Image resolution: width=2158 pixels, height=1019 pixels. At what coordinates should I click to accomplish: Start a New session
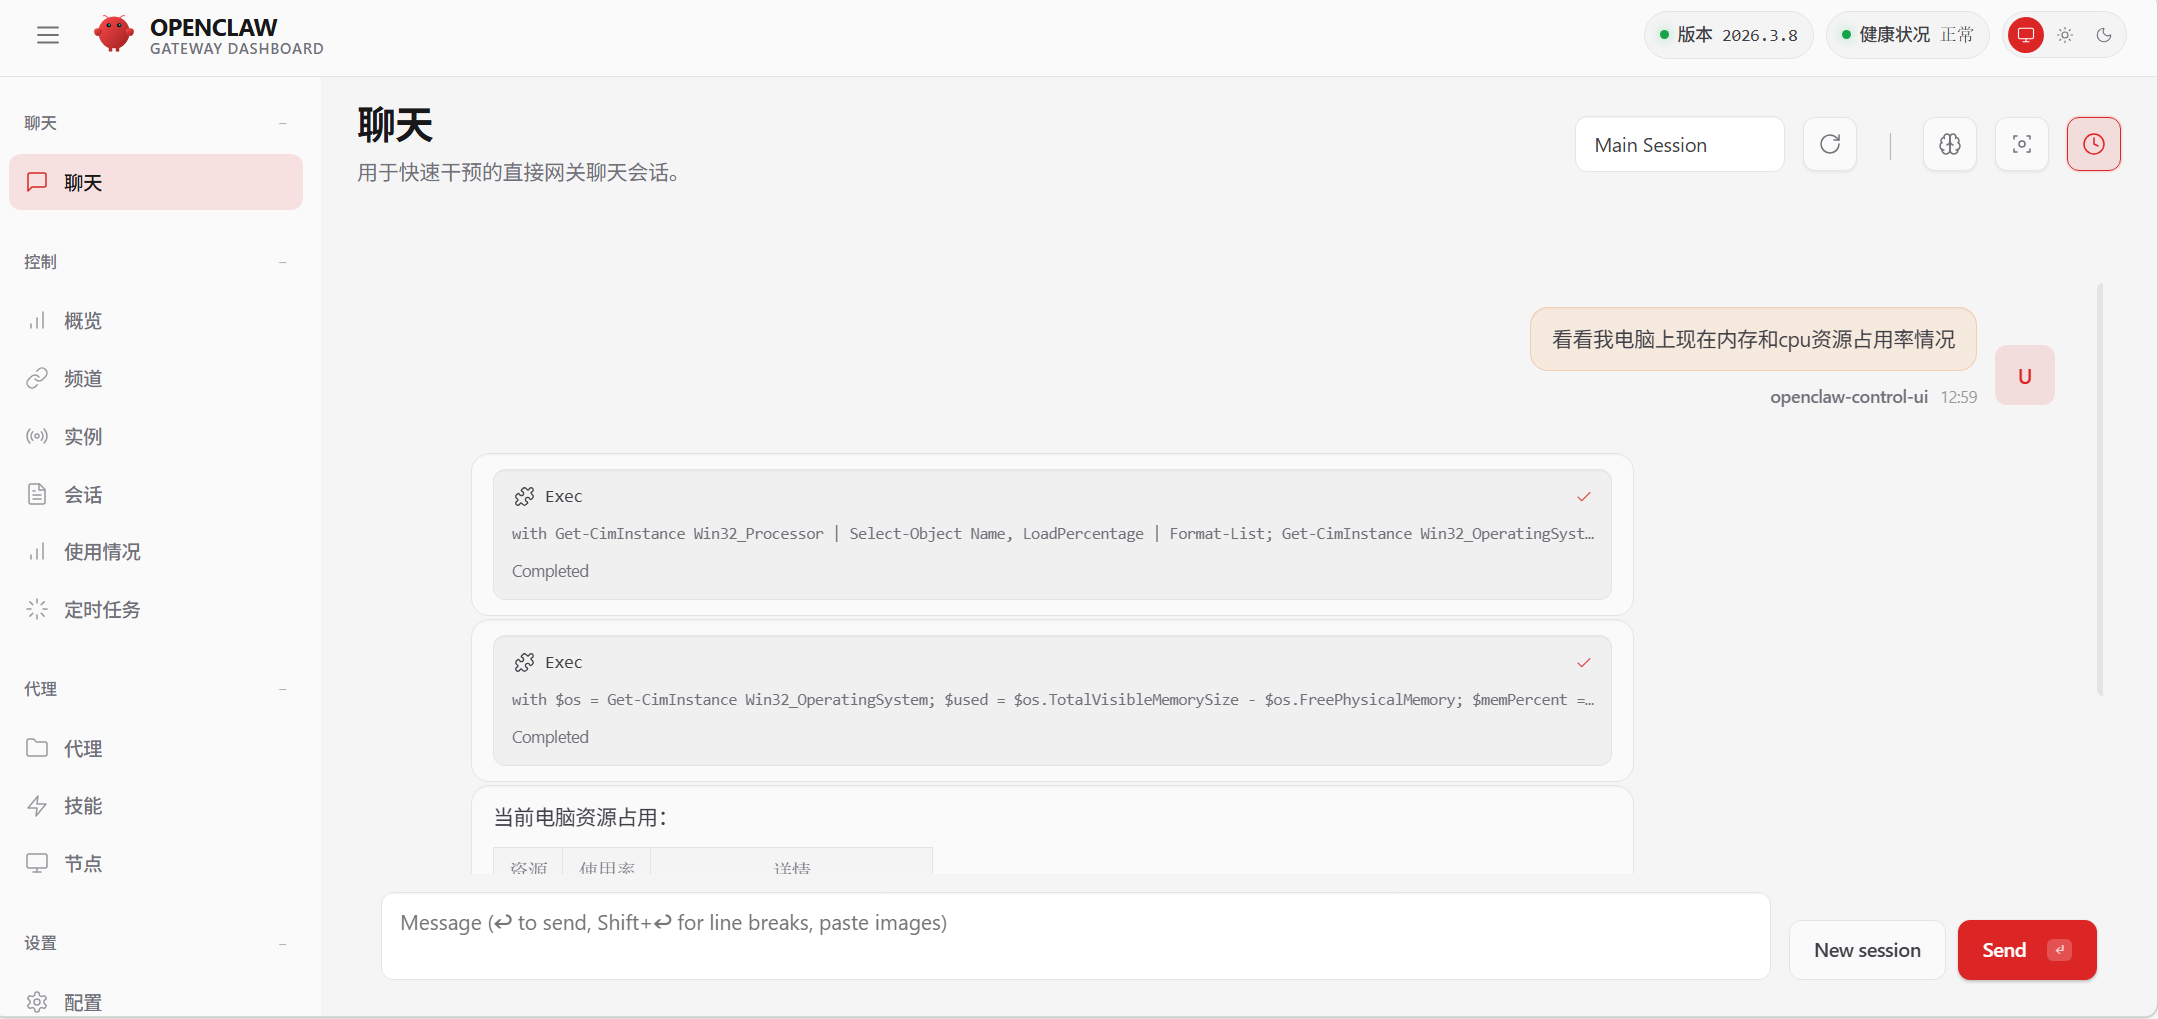coord(1867,950)
